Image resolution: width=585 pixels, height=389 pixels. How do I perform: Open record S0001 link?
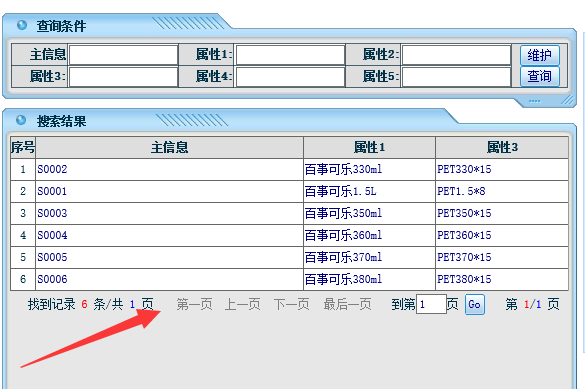coord(52,191)
